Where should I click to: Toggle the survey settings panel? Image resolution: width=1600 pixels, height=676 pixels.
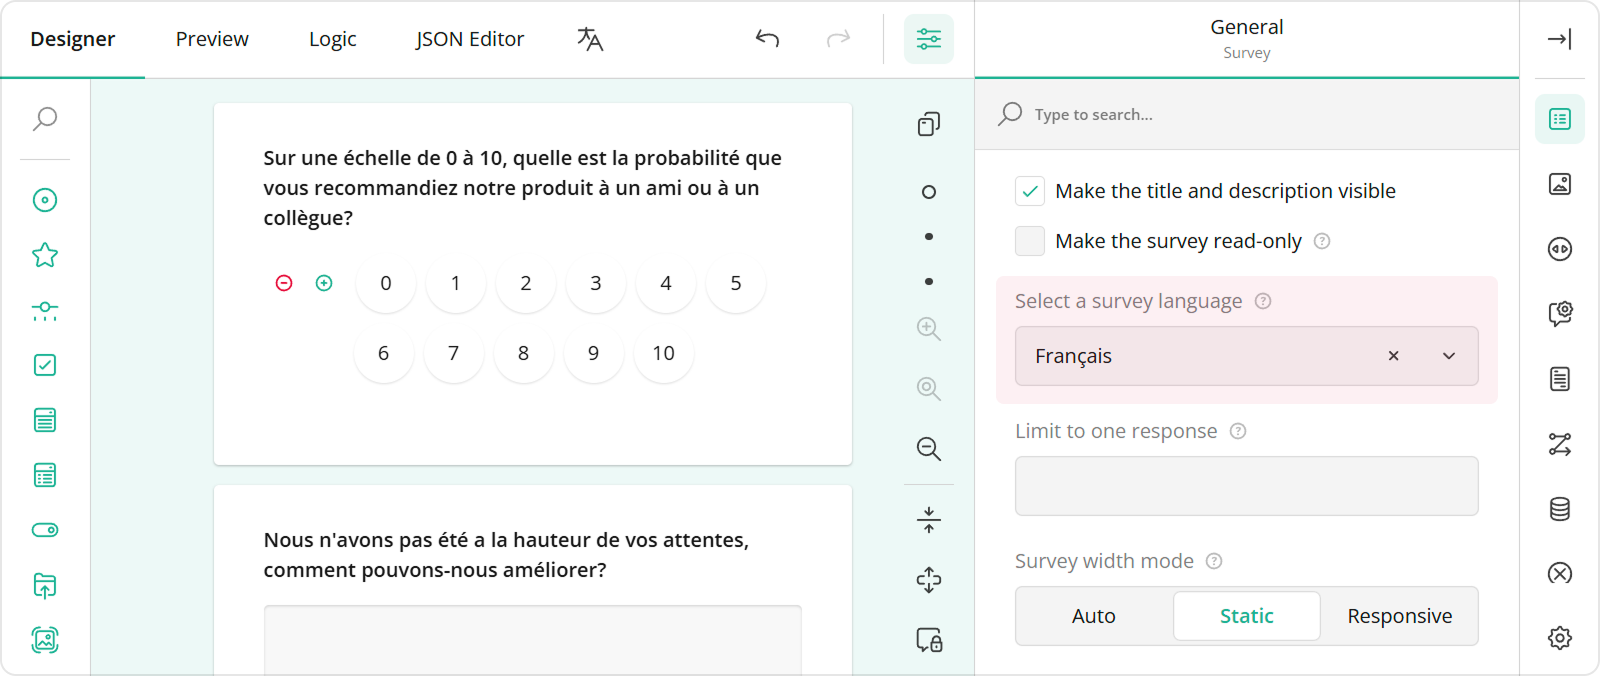click(929, 39)
